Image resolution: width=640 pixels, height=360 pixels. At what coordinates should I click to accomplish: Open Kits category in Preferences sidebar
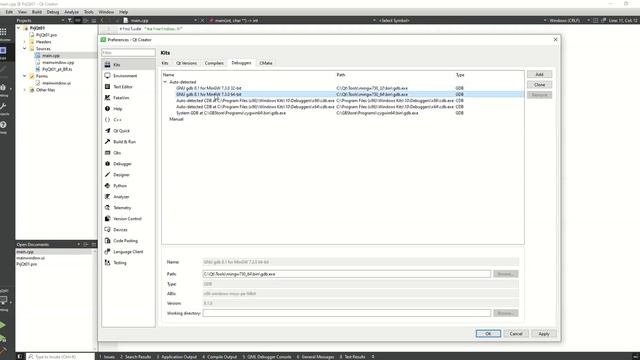tap(128, 64)
